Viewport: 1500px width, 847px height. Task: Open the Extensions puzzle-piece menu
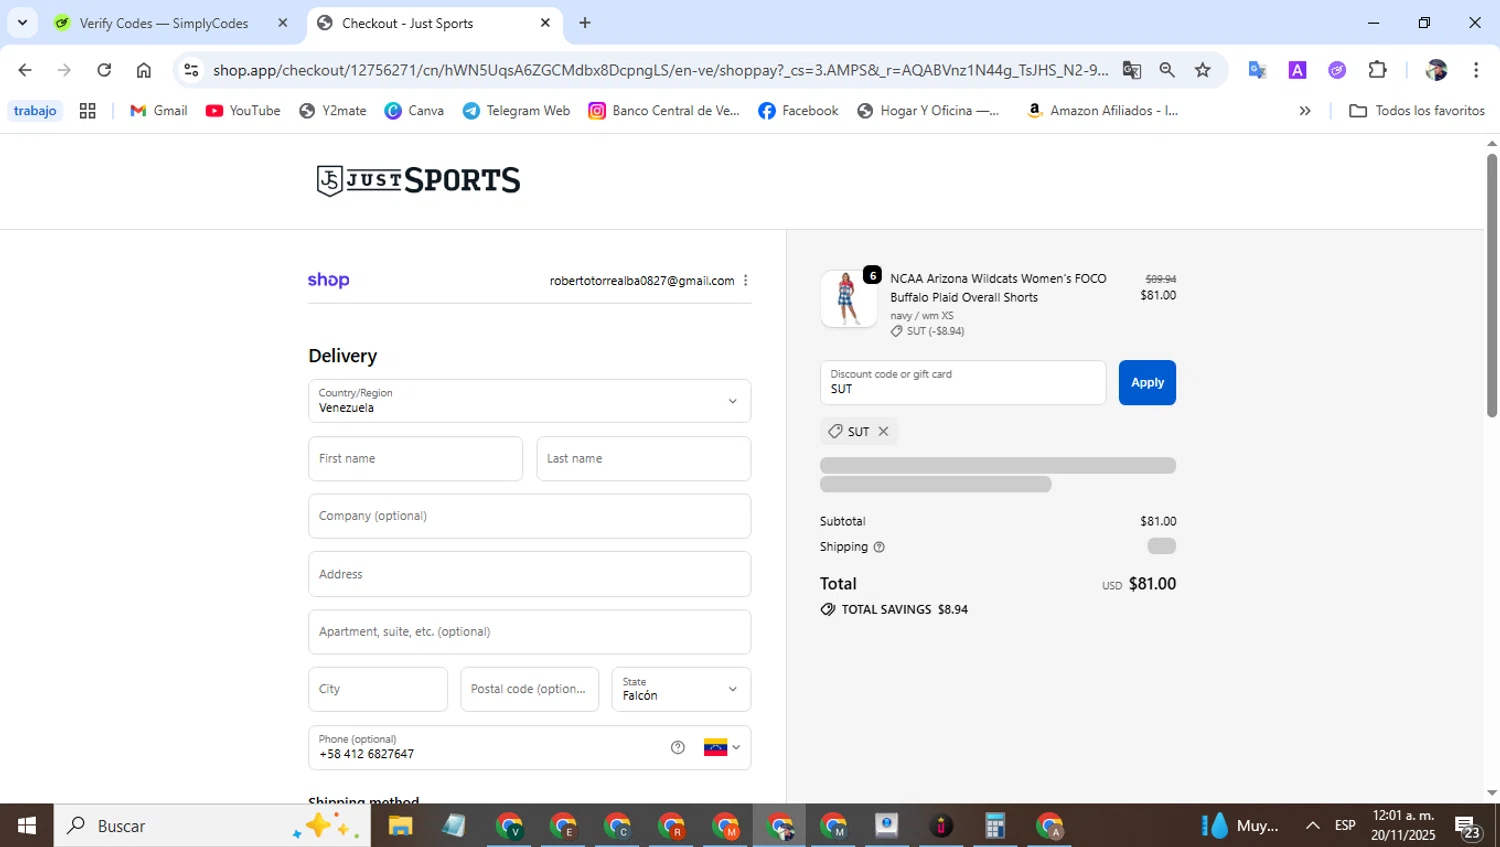[x=1378, y=70]
